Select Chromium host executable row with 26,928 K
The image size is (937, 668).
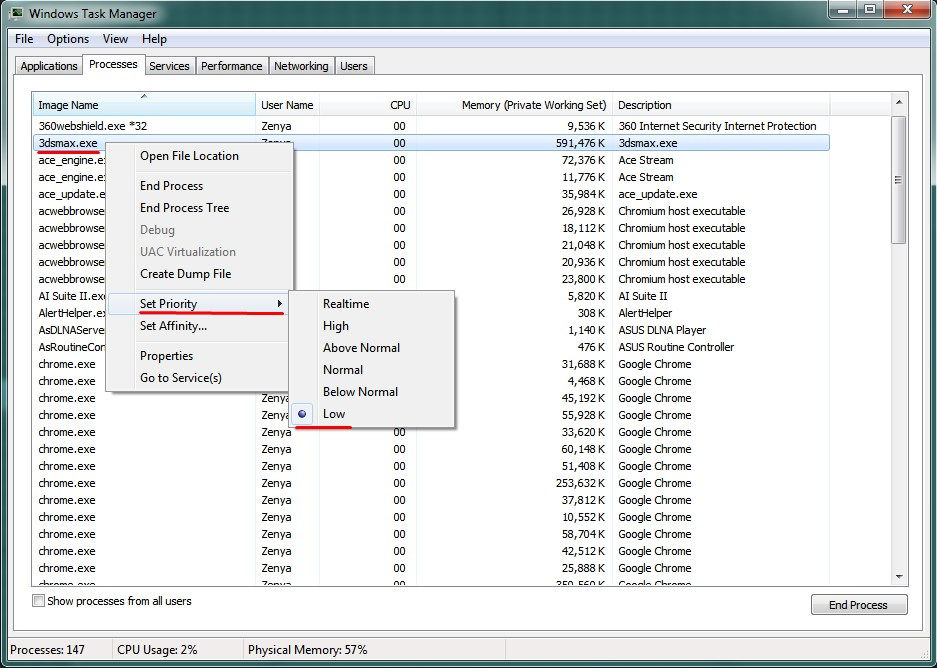tap(431, 211)
